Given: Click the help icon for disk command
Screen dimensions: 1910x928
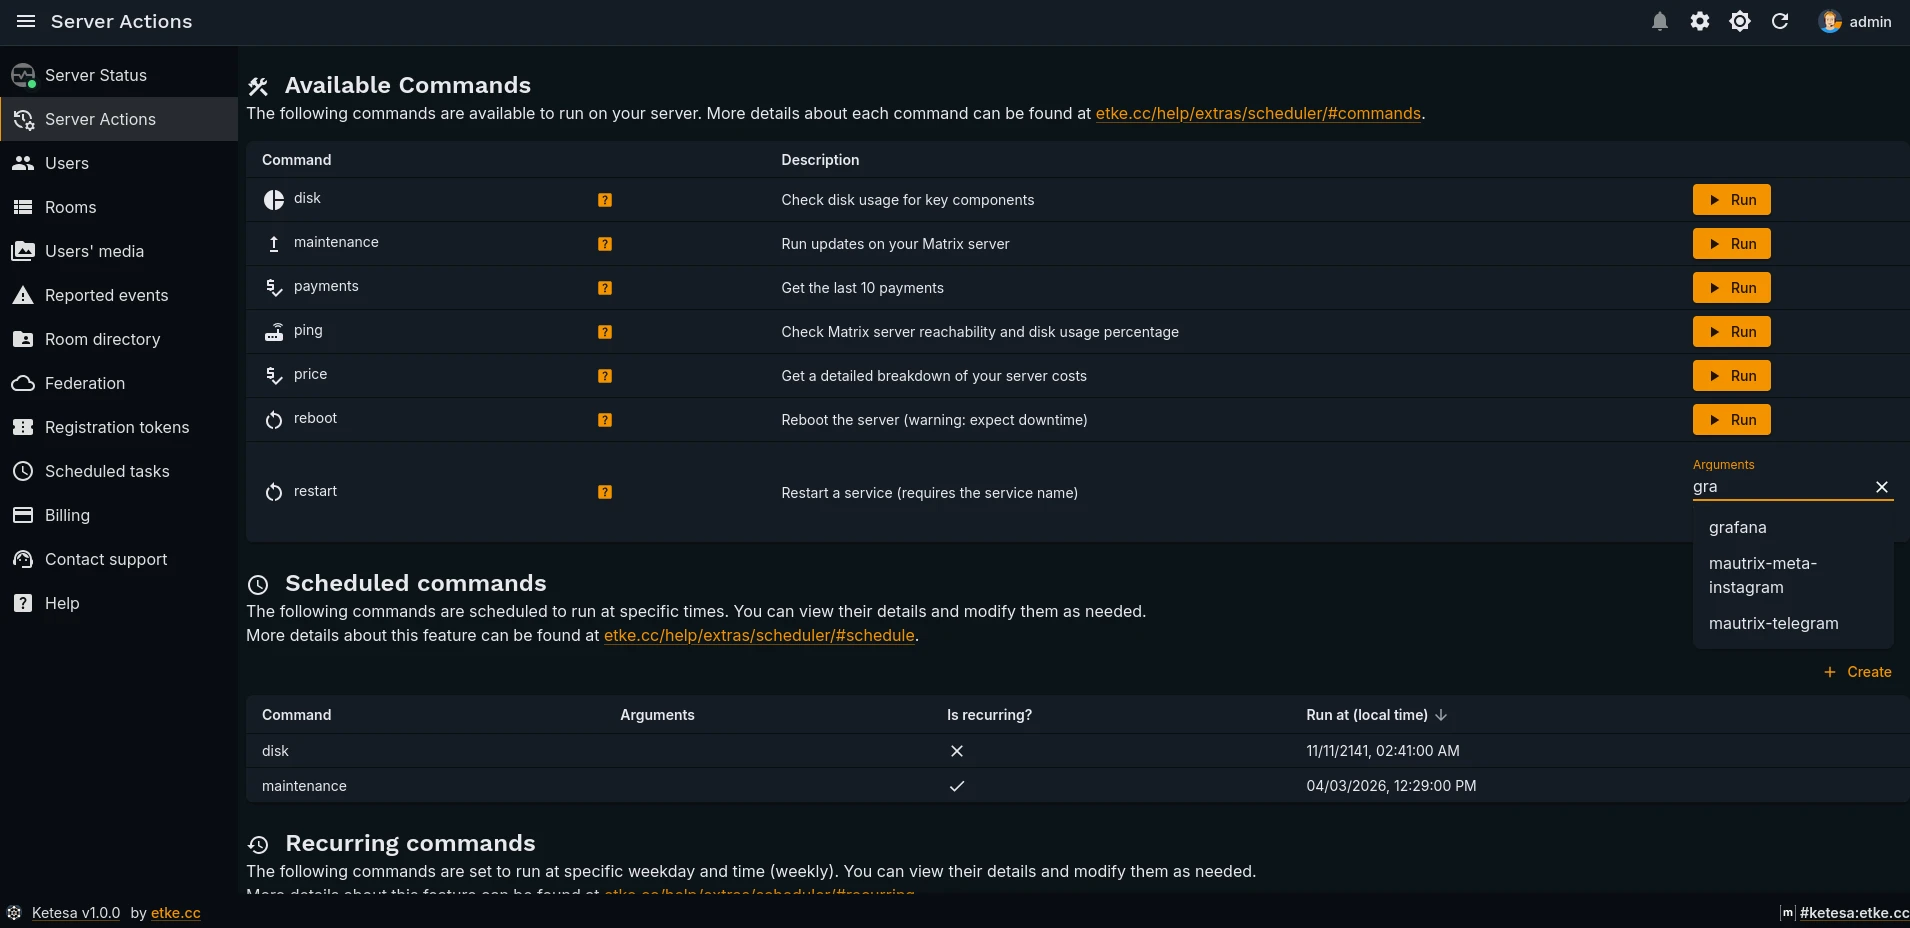Looking at the screenshot, I should point(605,200).
